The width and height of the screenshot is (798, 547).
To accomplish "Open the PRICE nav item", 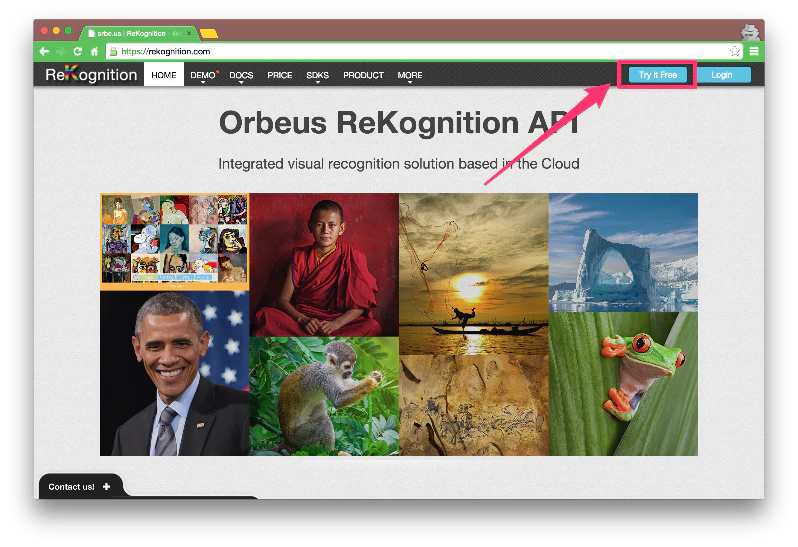I will tap(280, 75).
